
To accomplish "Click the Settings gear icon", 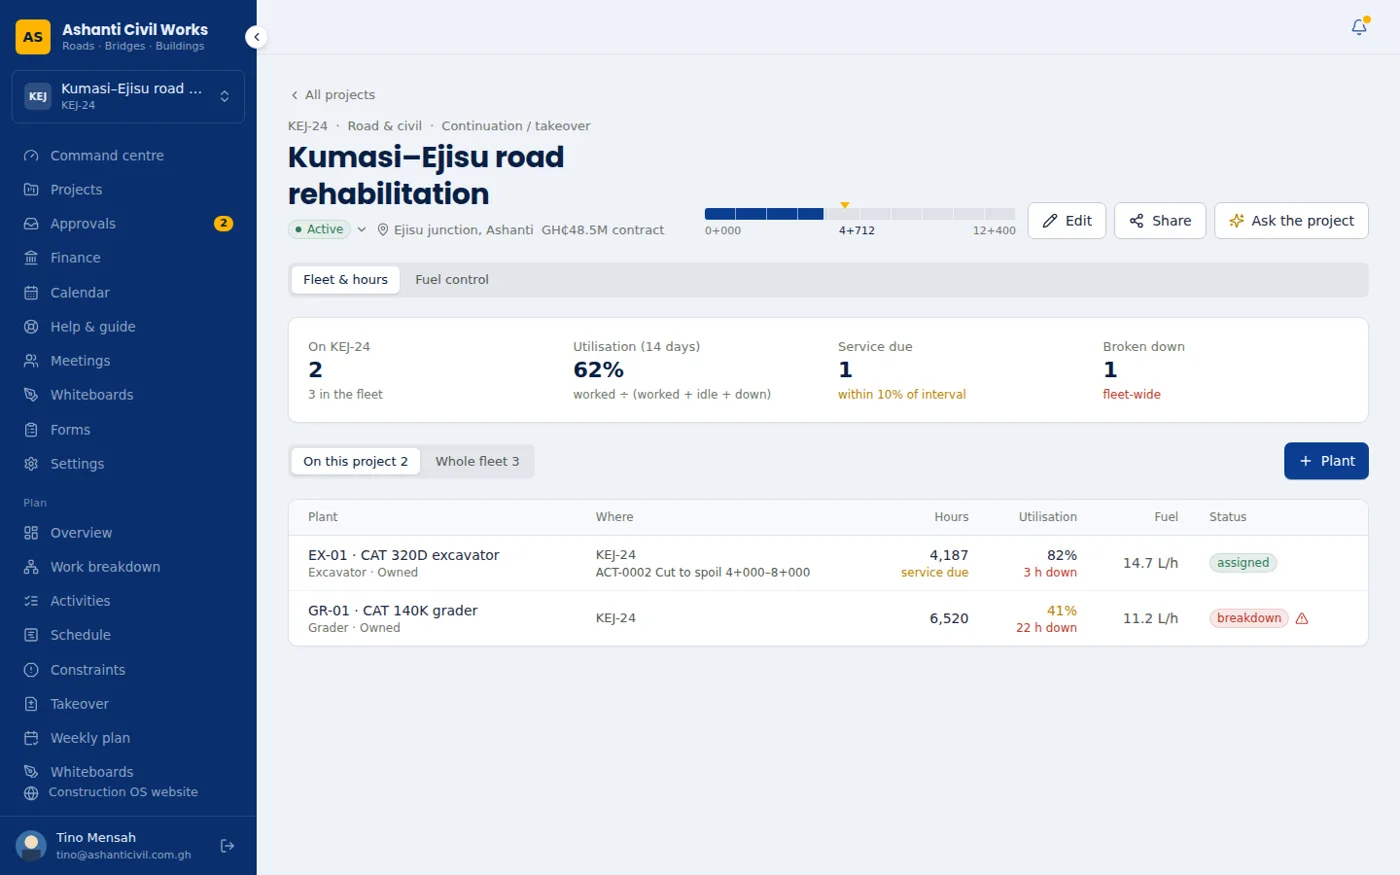I will click(31, 464).
